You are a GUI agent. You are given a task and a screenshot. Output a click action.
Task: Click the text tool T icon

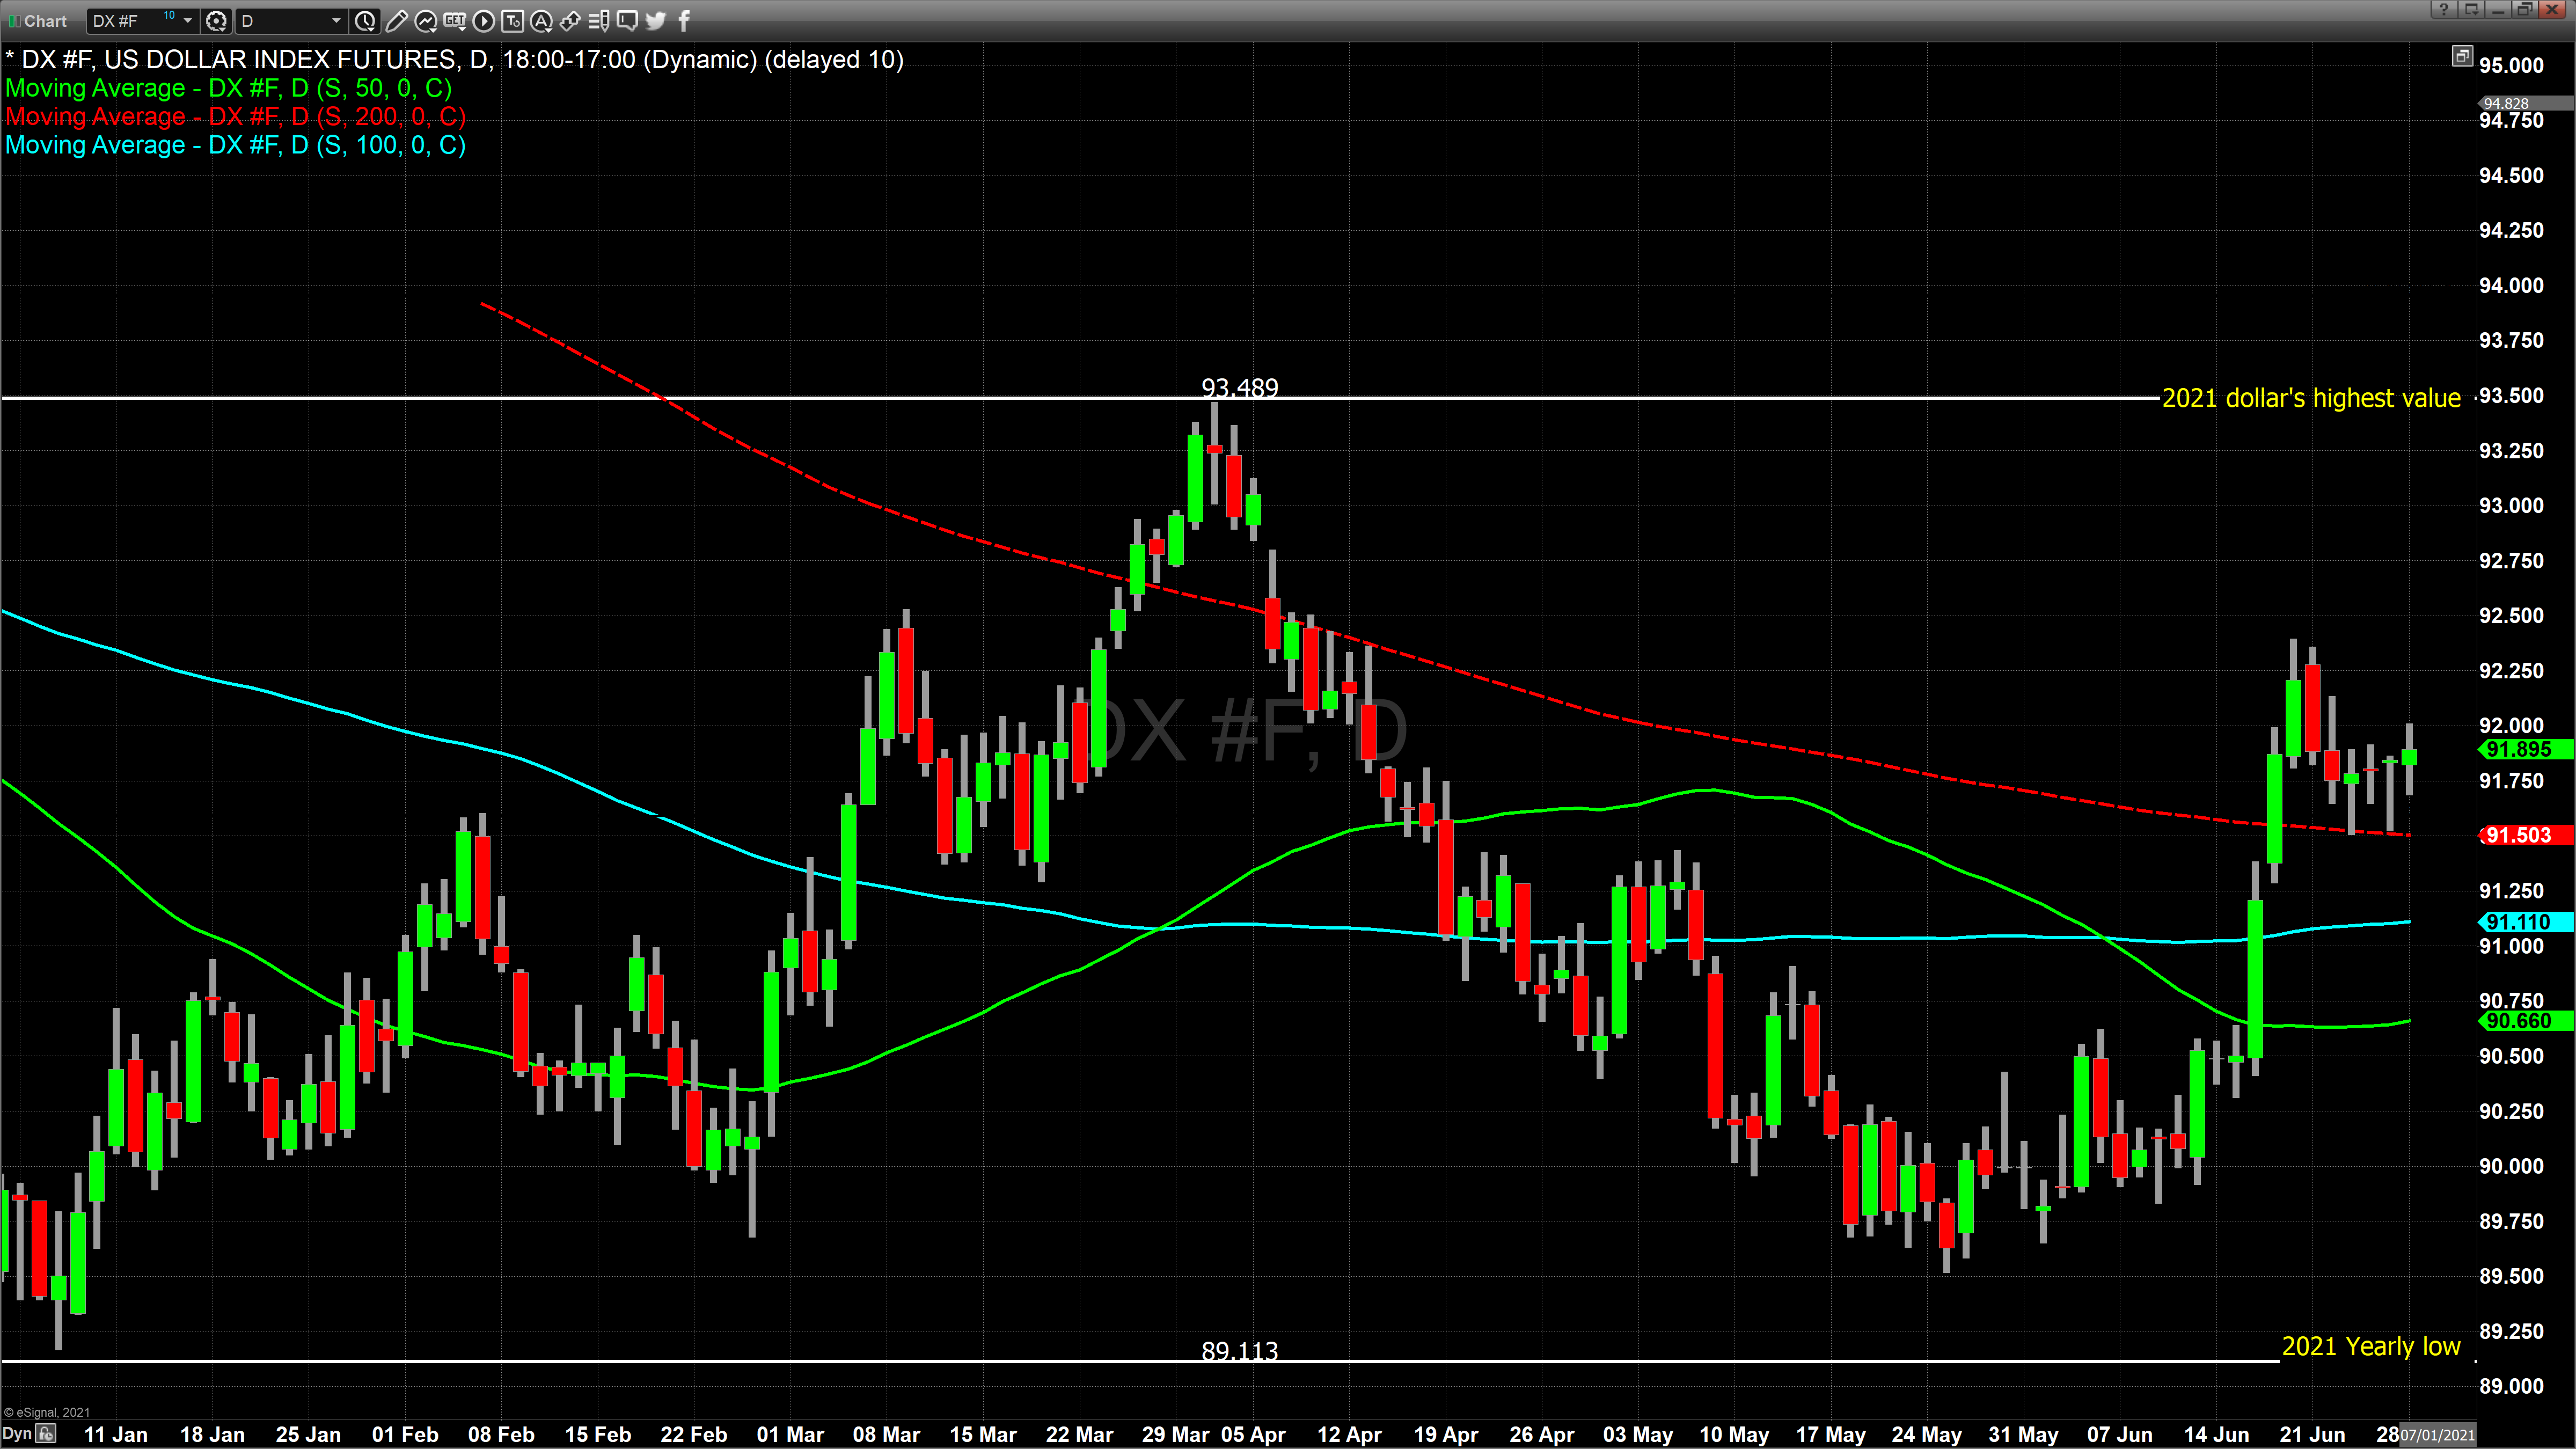click(512, 20)
